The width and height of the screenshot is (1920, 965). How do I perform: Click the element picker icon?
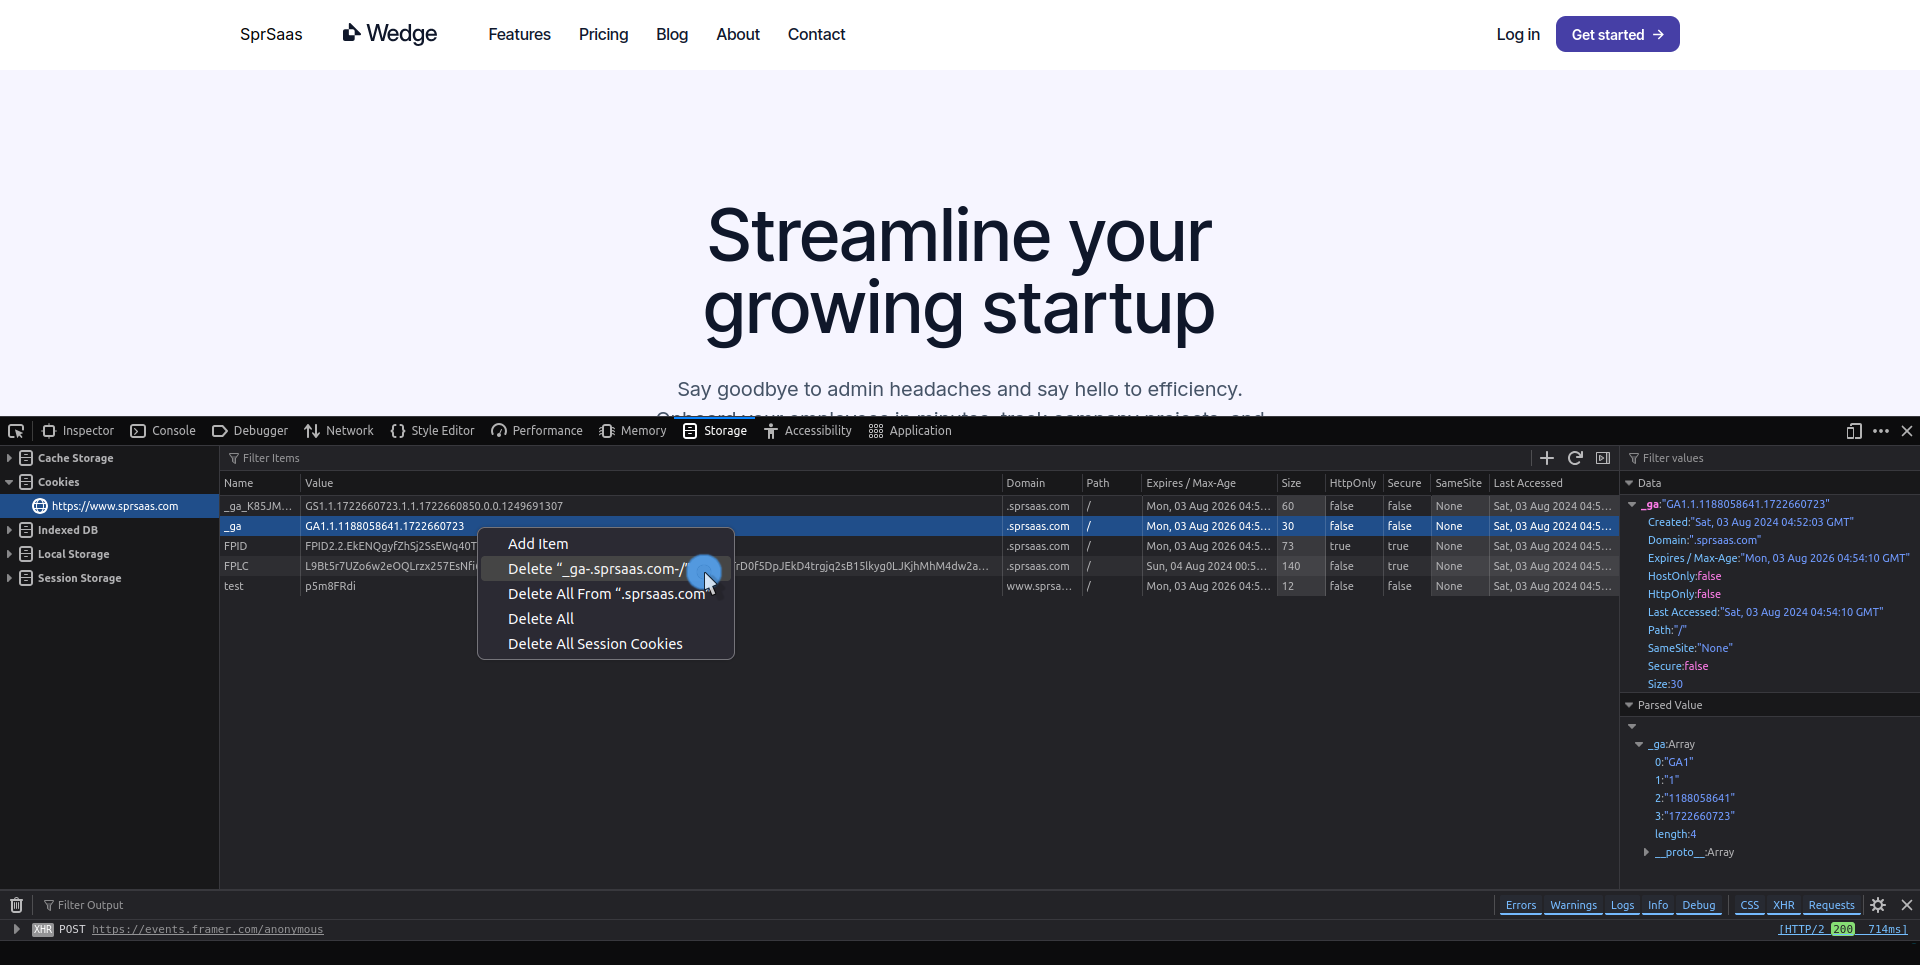point(16,431)
